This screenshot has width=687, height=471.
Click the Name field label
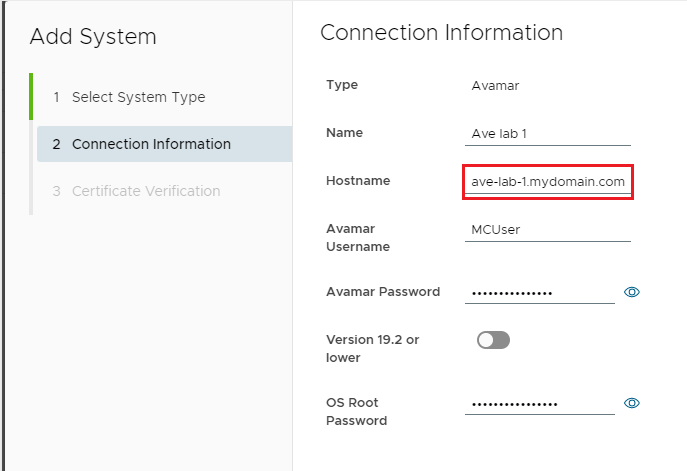(345, 133)
